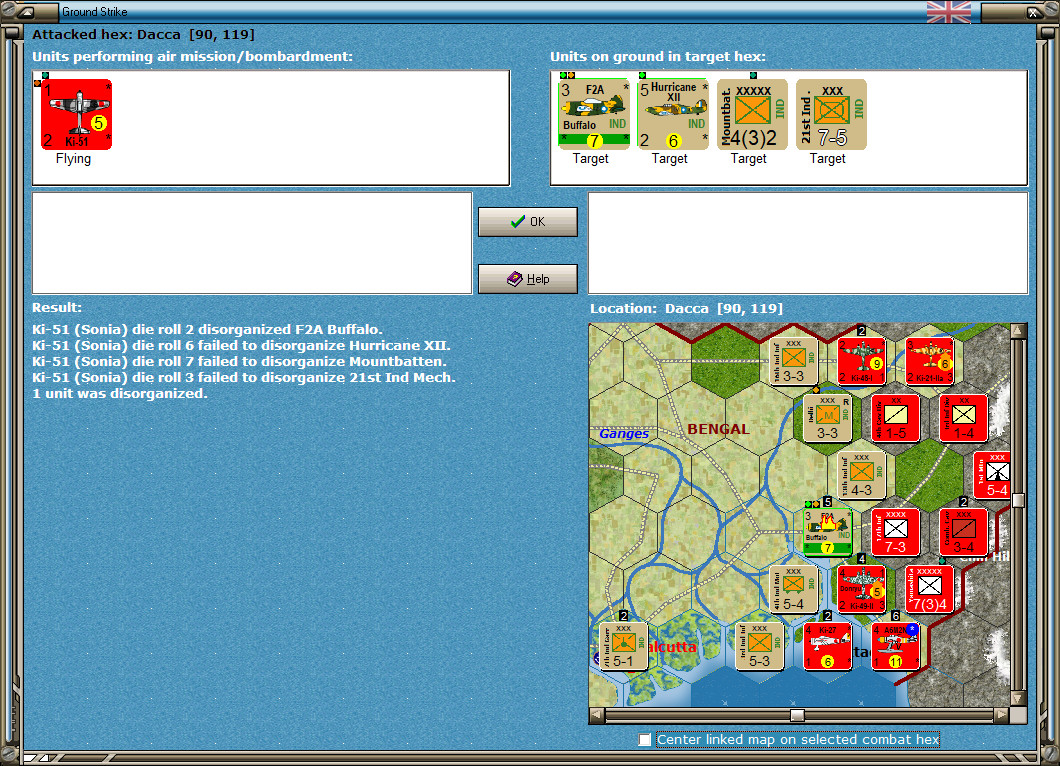Image resolution: width=1060 pixels, height=766 pixels.
Task: Close the Ground Strike window
Action: [x=1033, y=11]
